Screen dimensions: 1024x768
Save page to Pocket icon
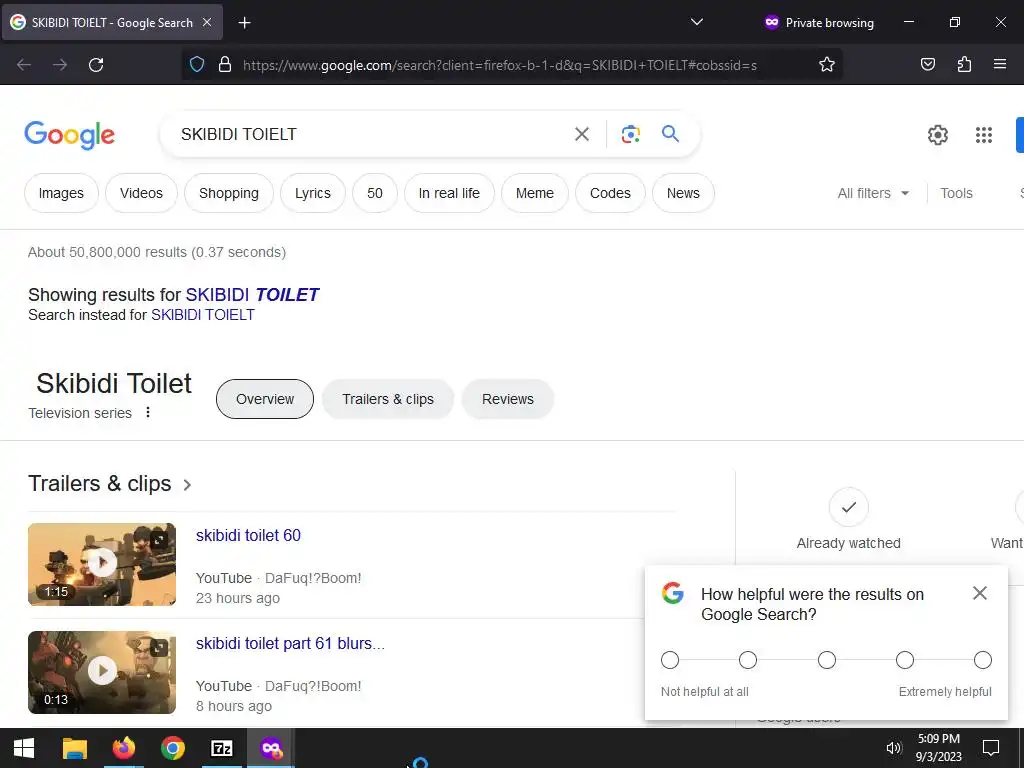[x=927, y=64]
